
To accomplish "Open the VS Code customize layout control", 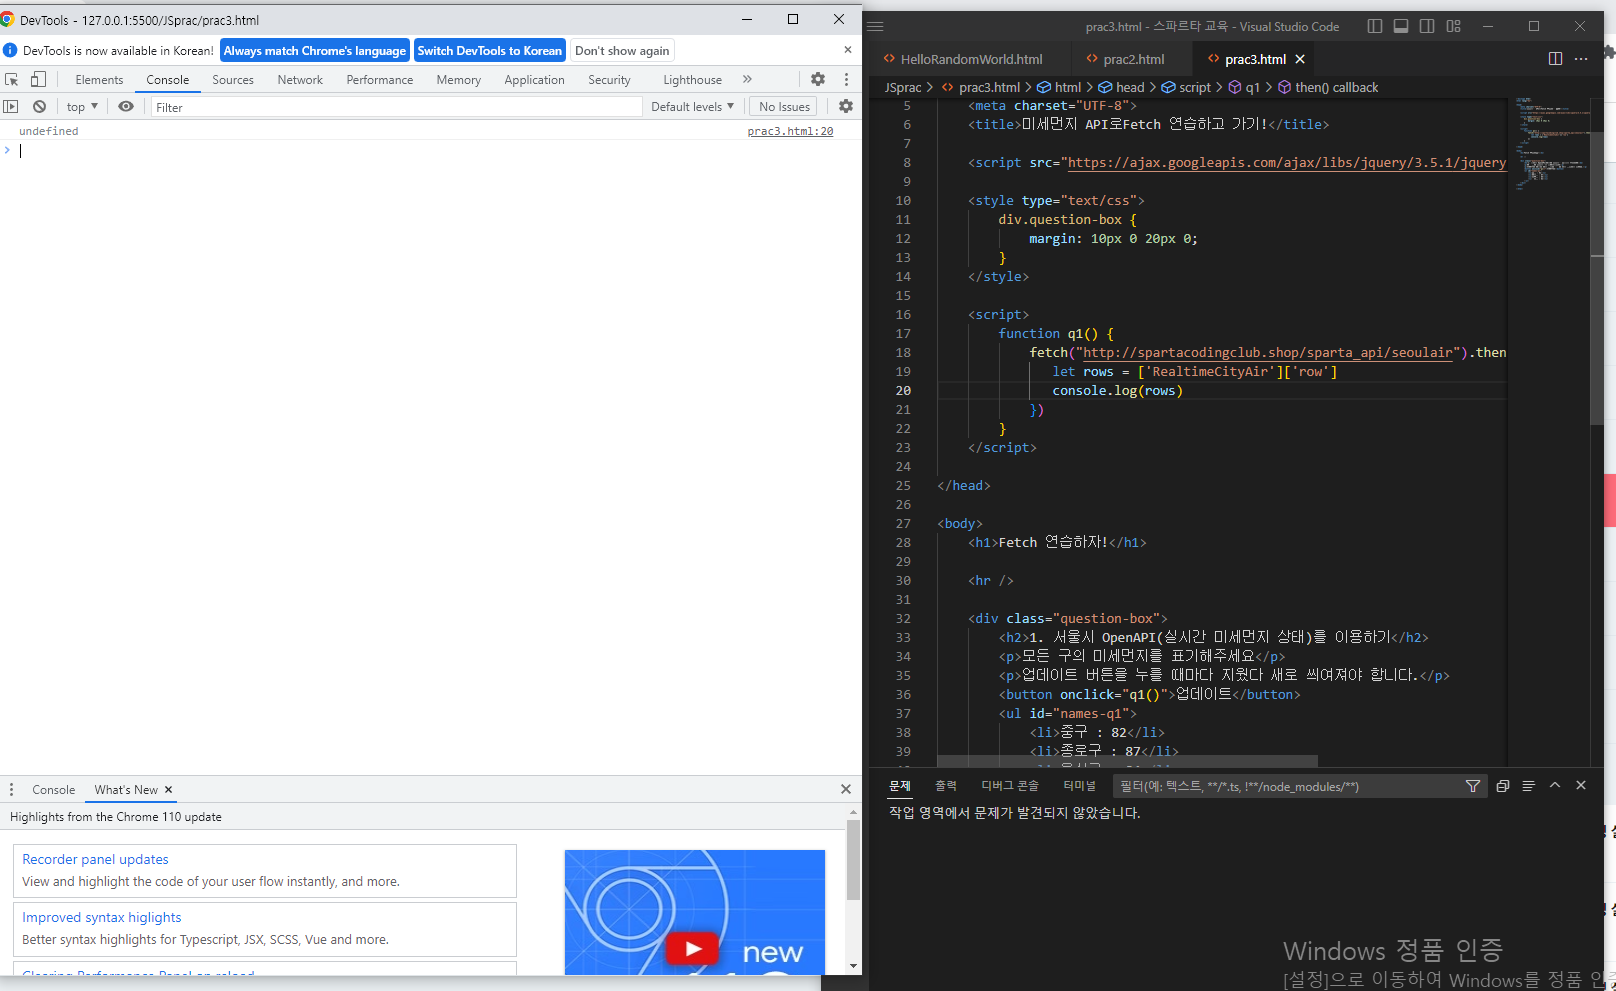I will pos(1454,27).
